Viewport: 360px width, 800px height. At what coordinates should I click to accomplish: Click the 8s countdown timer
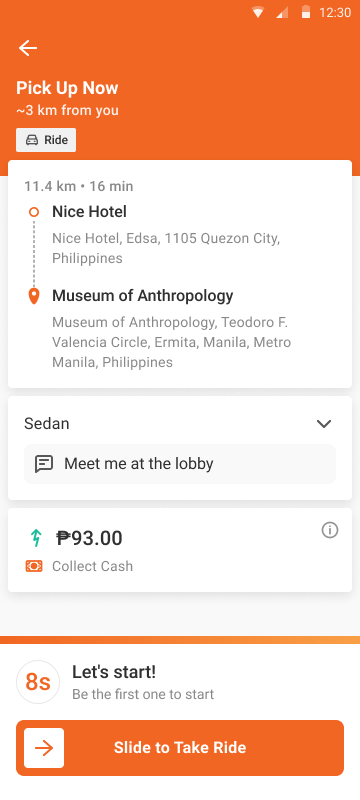pos(38,682)
